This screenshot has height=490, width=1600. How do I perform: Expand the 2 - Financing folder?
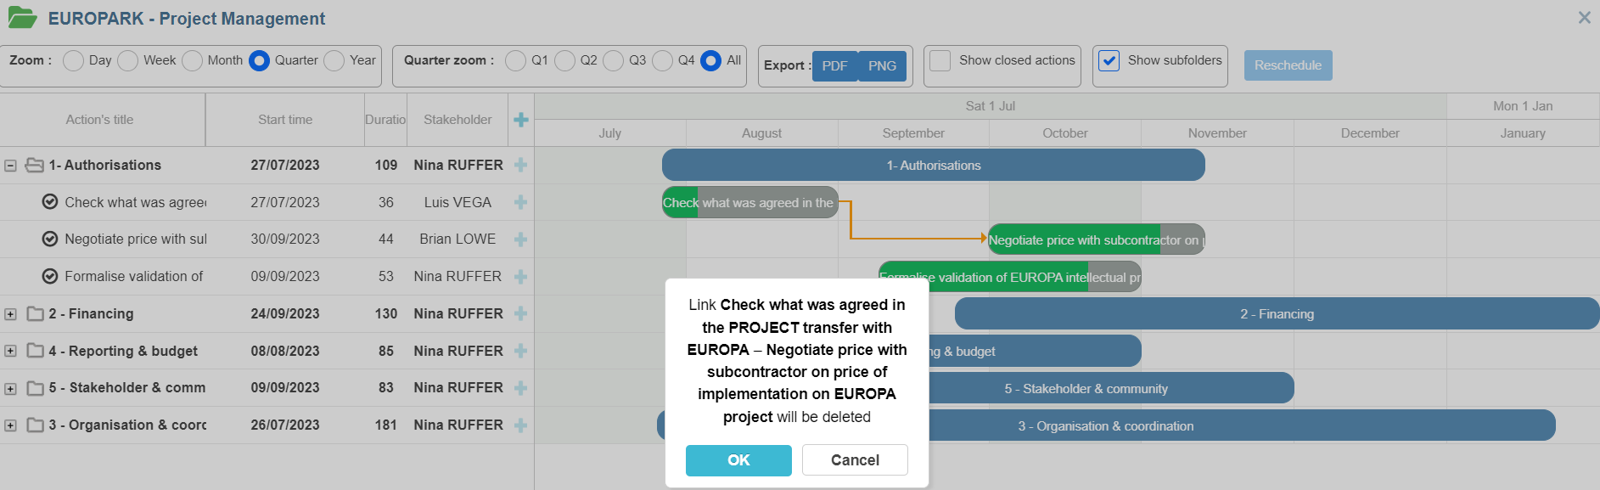pyautogui.click(x=10, y=314)
